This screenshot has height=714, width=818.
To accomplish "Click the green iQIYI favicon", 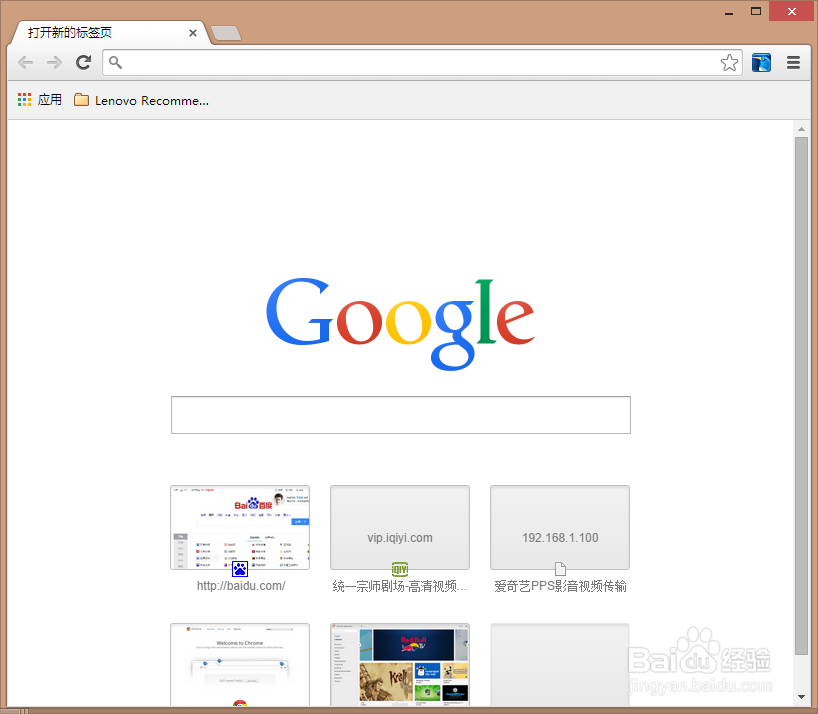I will pos(400,568).
